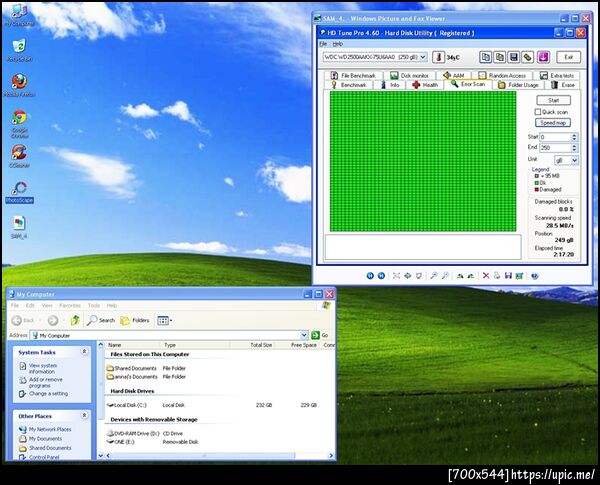Open the Favorites menu in My Computer
Screen dimensions: 600x485
70,305
